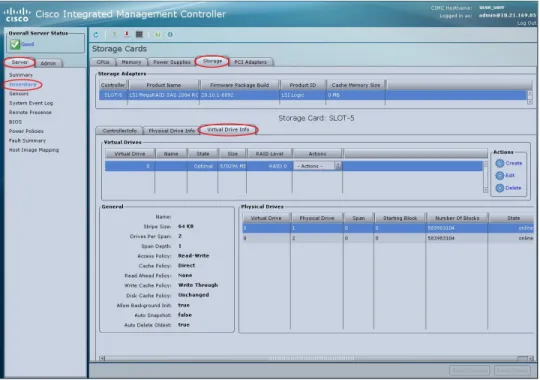Open the KVM console grid icon
540x380 pixels.
(139, 34)
